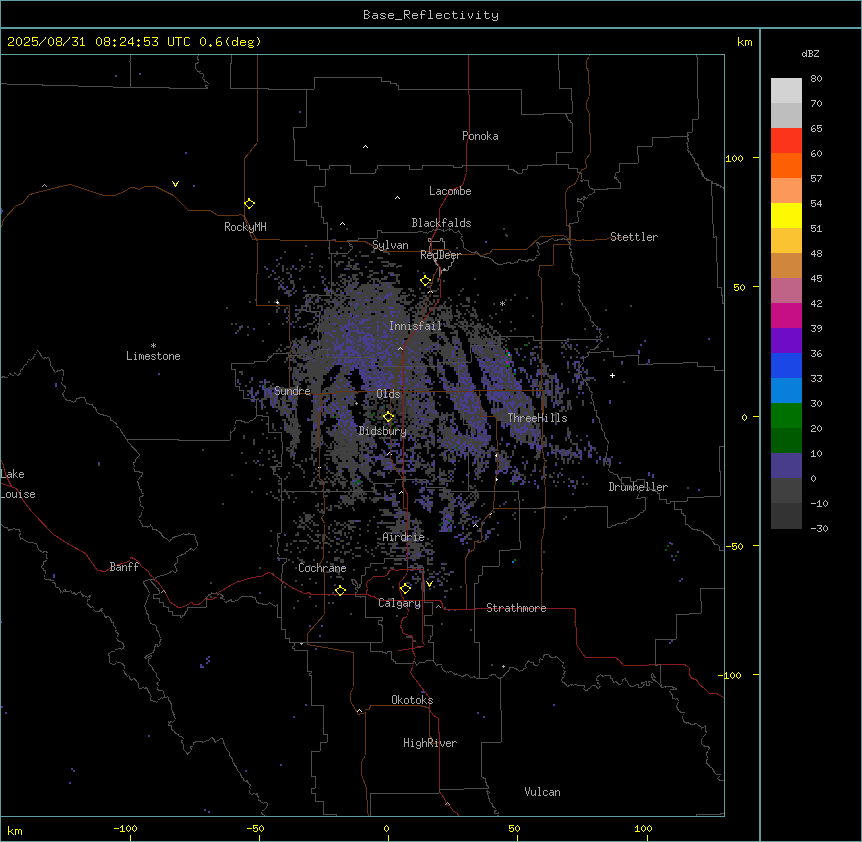Pick the bright green 30 dBZ legend swatch
Image resolution: width=862 pixels, height=842 pixels.
coord(786,416)
